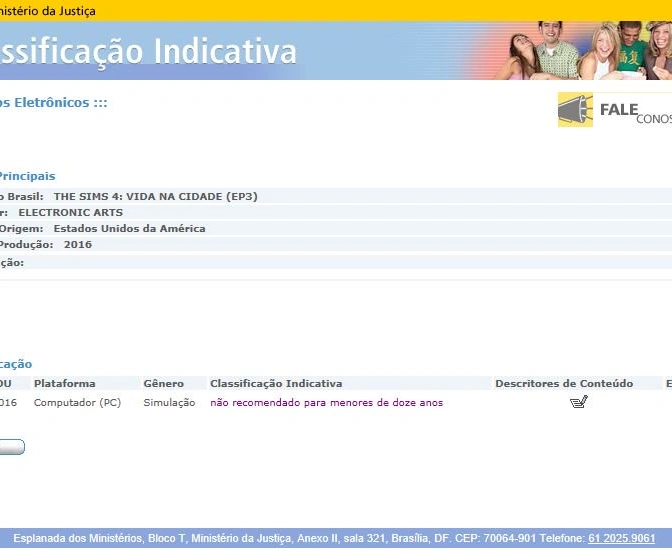Screen dimensions: 672x552
Task: Select 'Estados Unidos da América' origin text
Action: [x=129, y=229]
